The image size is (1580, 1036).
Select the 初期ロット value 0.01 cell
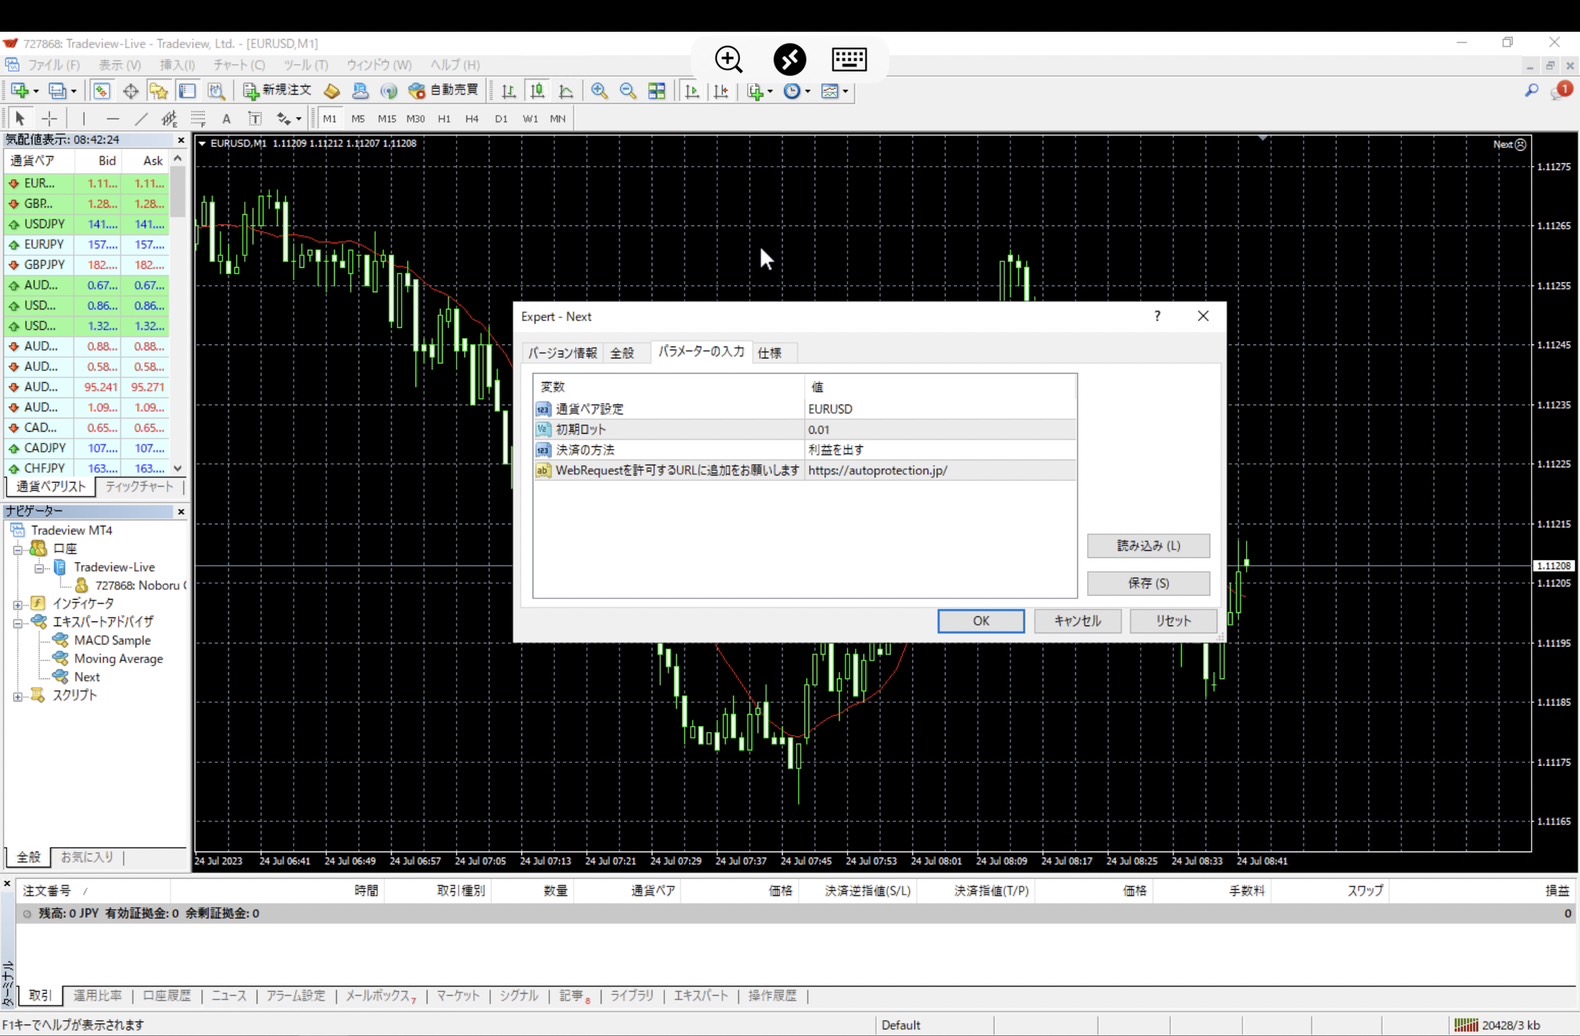point(940,429)
